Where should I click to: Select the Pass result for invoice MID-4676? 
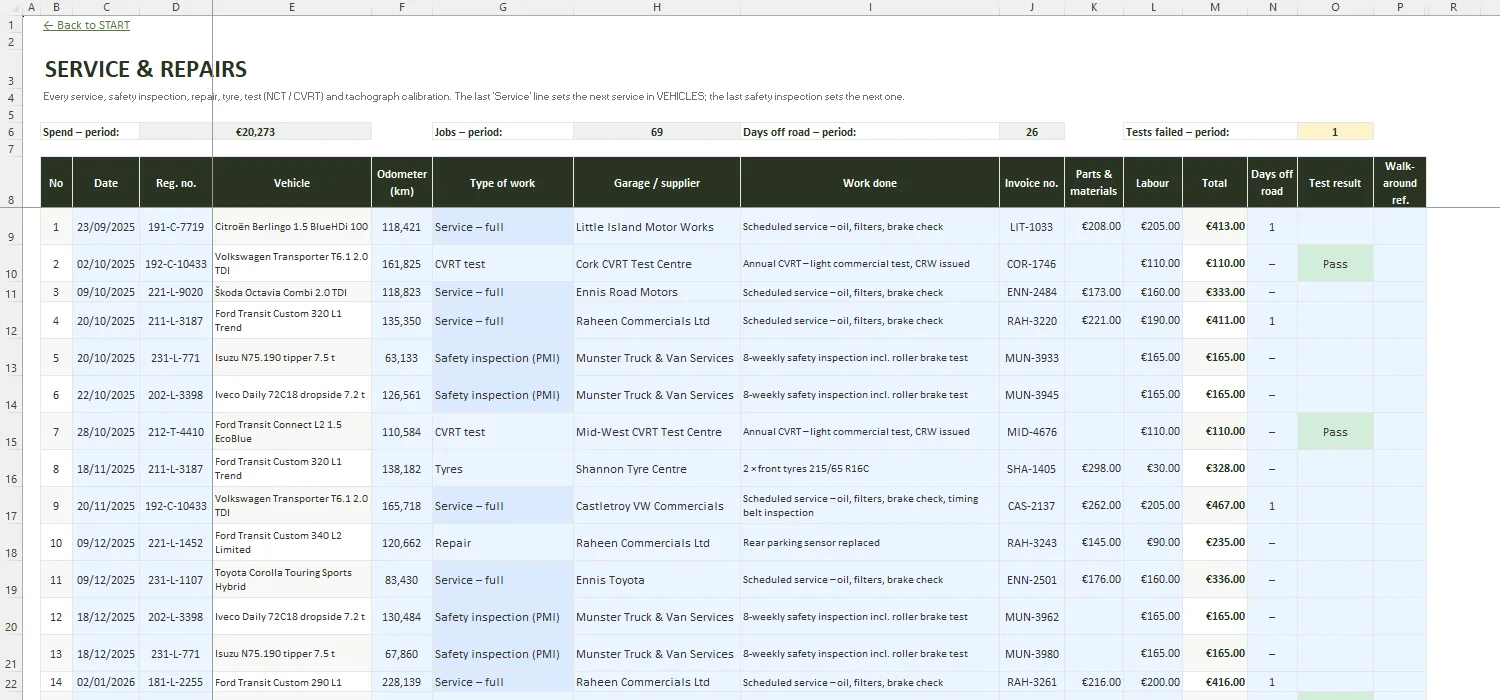(1335, 432)
